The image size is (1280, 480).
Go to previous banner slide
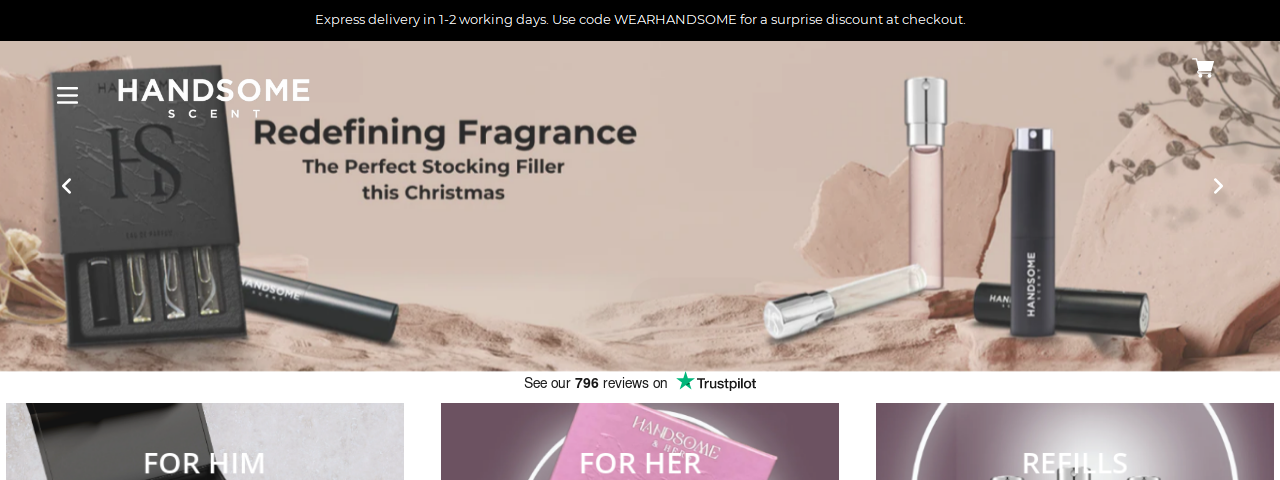[67, 186]
